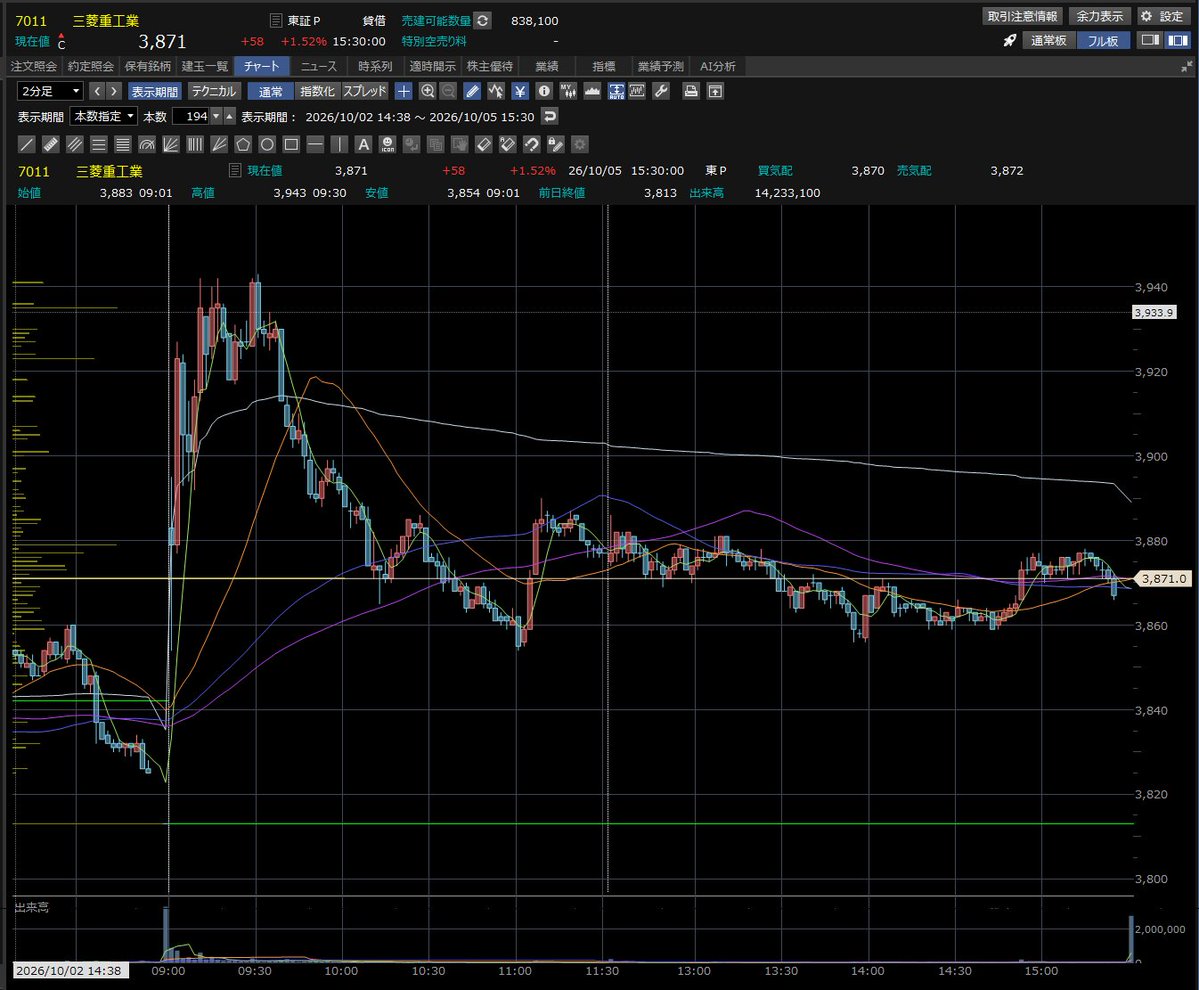
Task: Add a text annotation with the A tool
Action: 363,144
